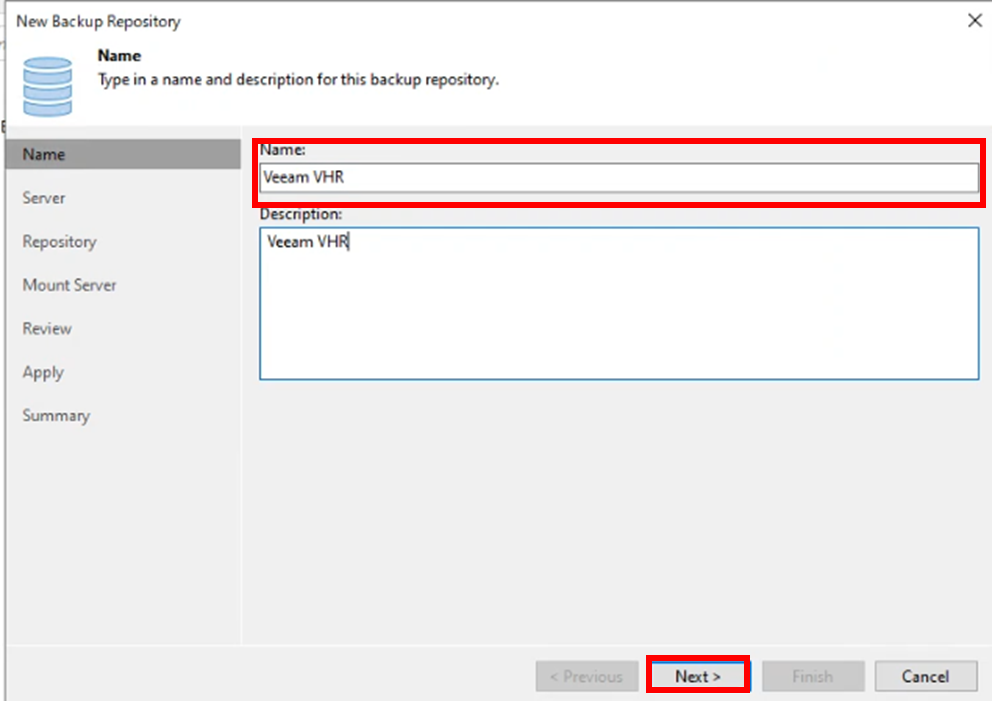Select the Name wizard step
This screenshot has height=701, width=992.
tap(123, 154)
